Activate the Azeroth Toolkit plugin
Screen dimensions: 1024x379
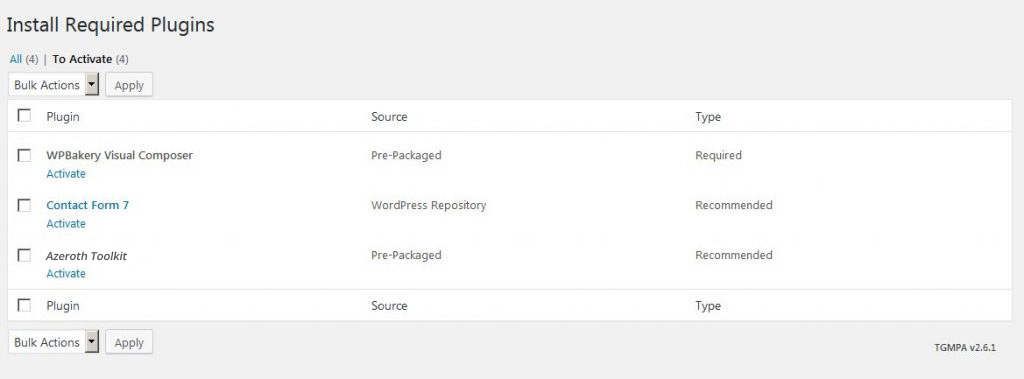click(x=66, y=273)
